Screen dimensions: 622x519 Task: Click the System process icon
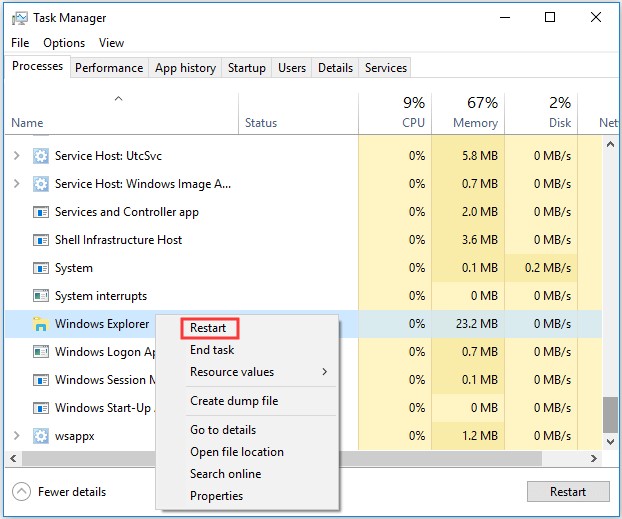[x=40, y=268]
